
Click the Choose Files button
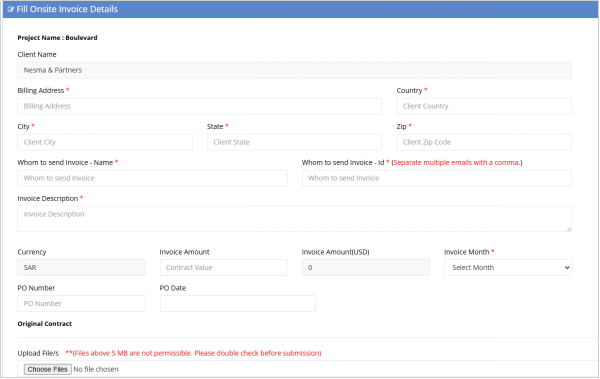(x=47, y=369)
